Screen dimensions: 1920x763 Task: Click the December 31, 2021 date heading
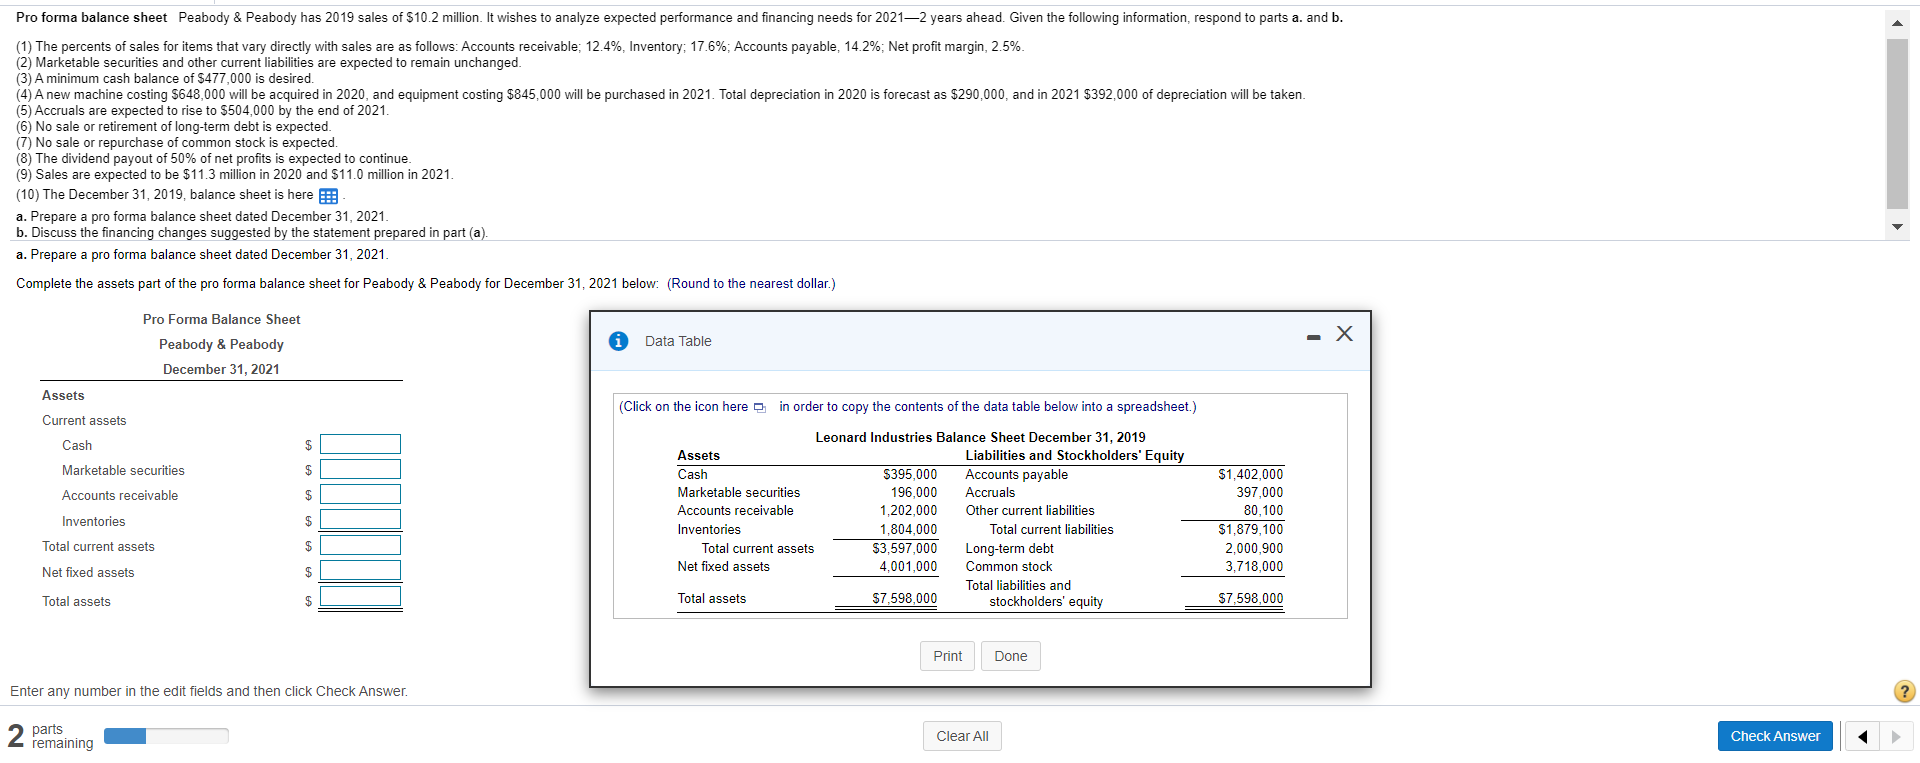(221, 369)
